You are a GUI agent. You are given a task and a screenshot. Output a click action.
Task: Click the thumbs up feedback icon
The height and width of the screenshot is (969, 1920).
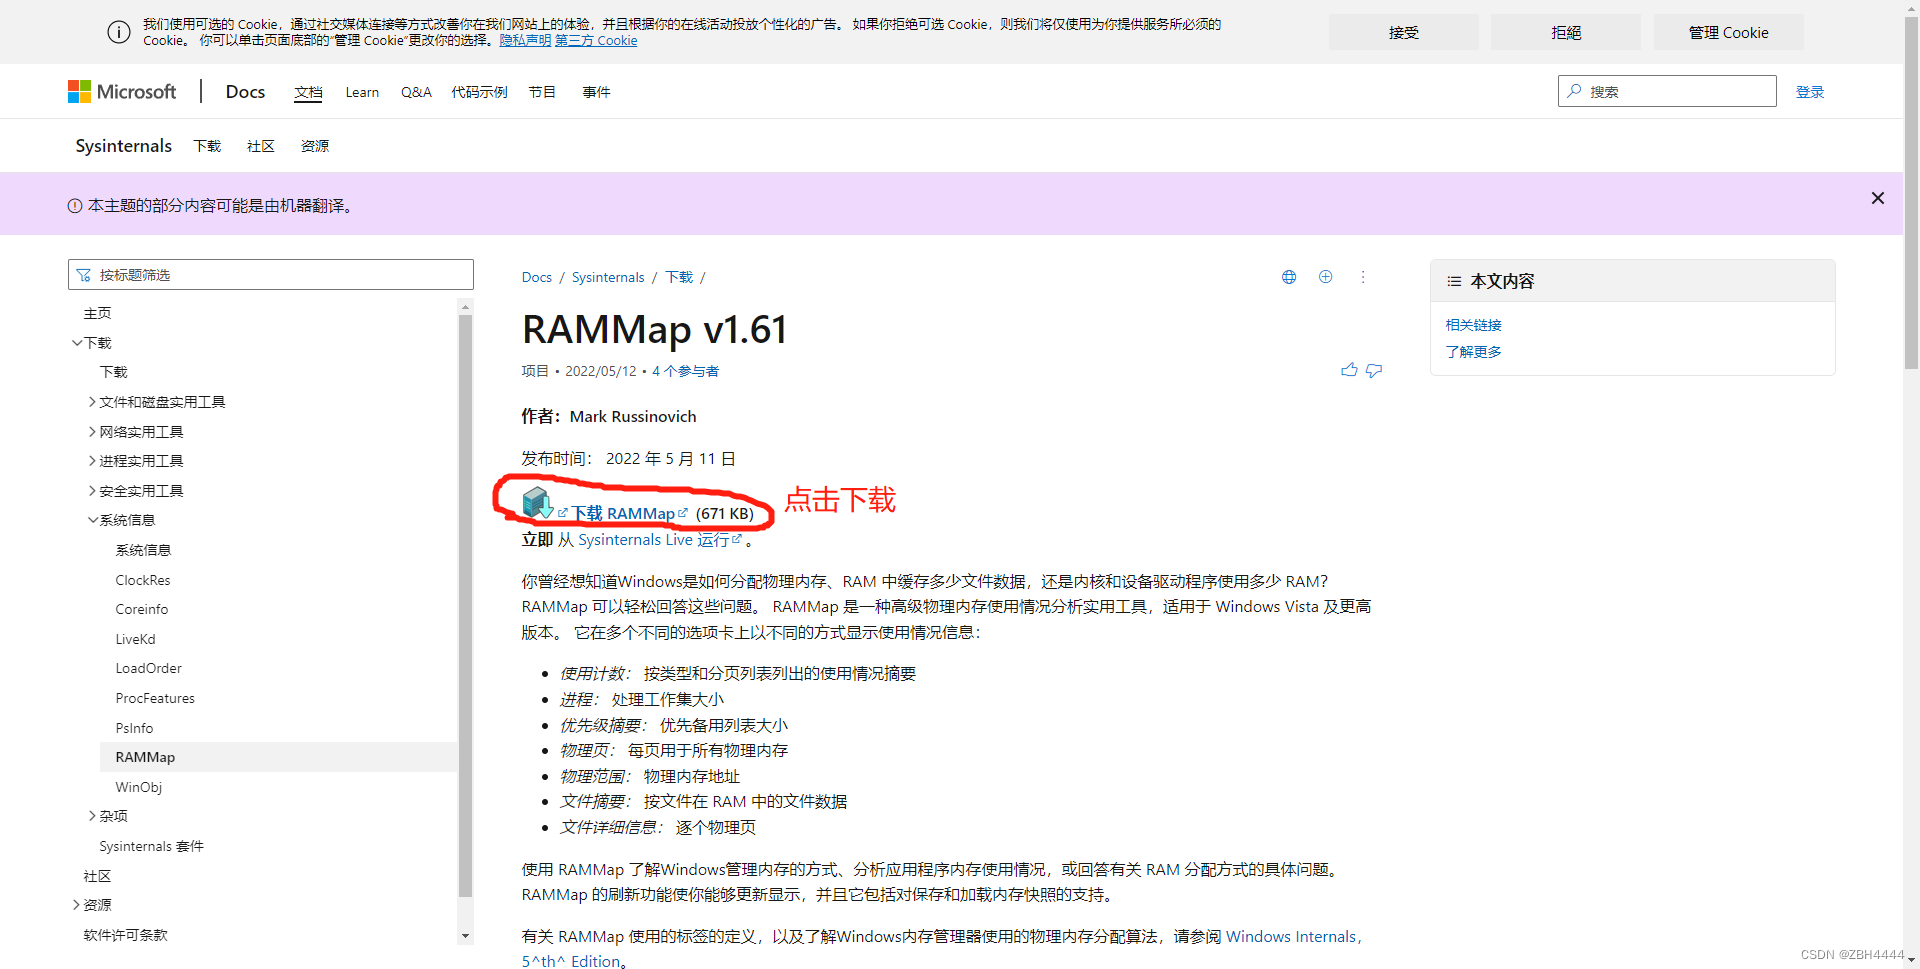pyautogui.click(x=1348, y=369)
